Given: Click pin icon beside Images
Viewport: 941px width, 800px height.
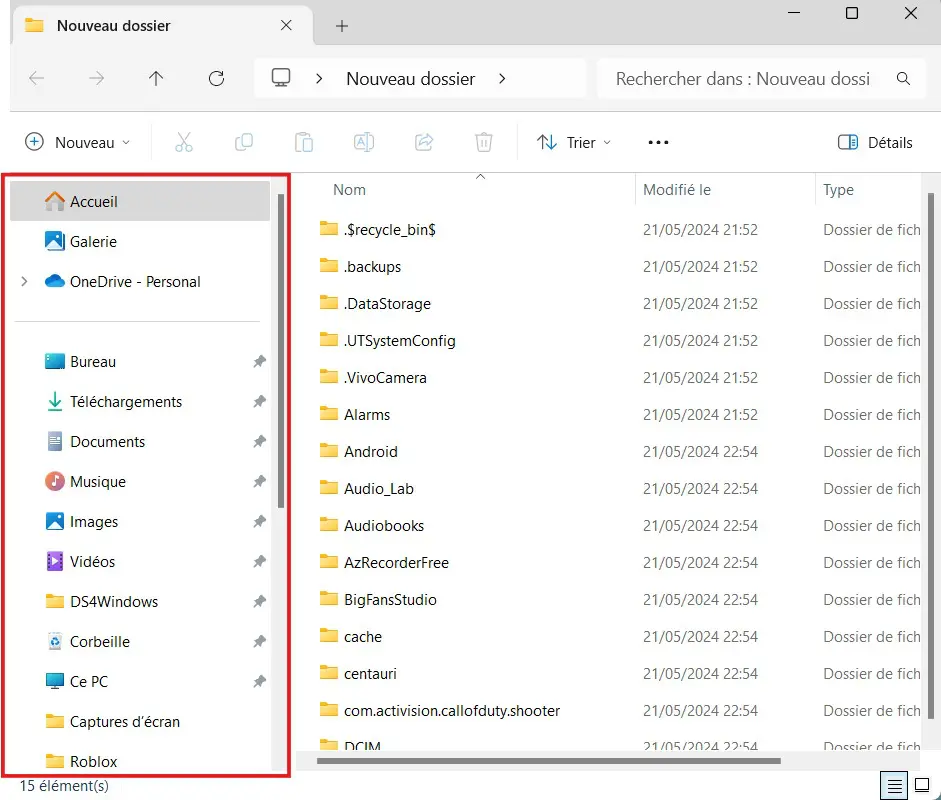Looking at the screenshot, I should click(259, 522).
